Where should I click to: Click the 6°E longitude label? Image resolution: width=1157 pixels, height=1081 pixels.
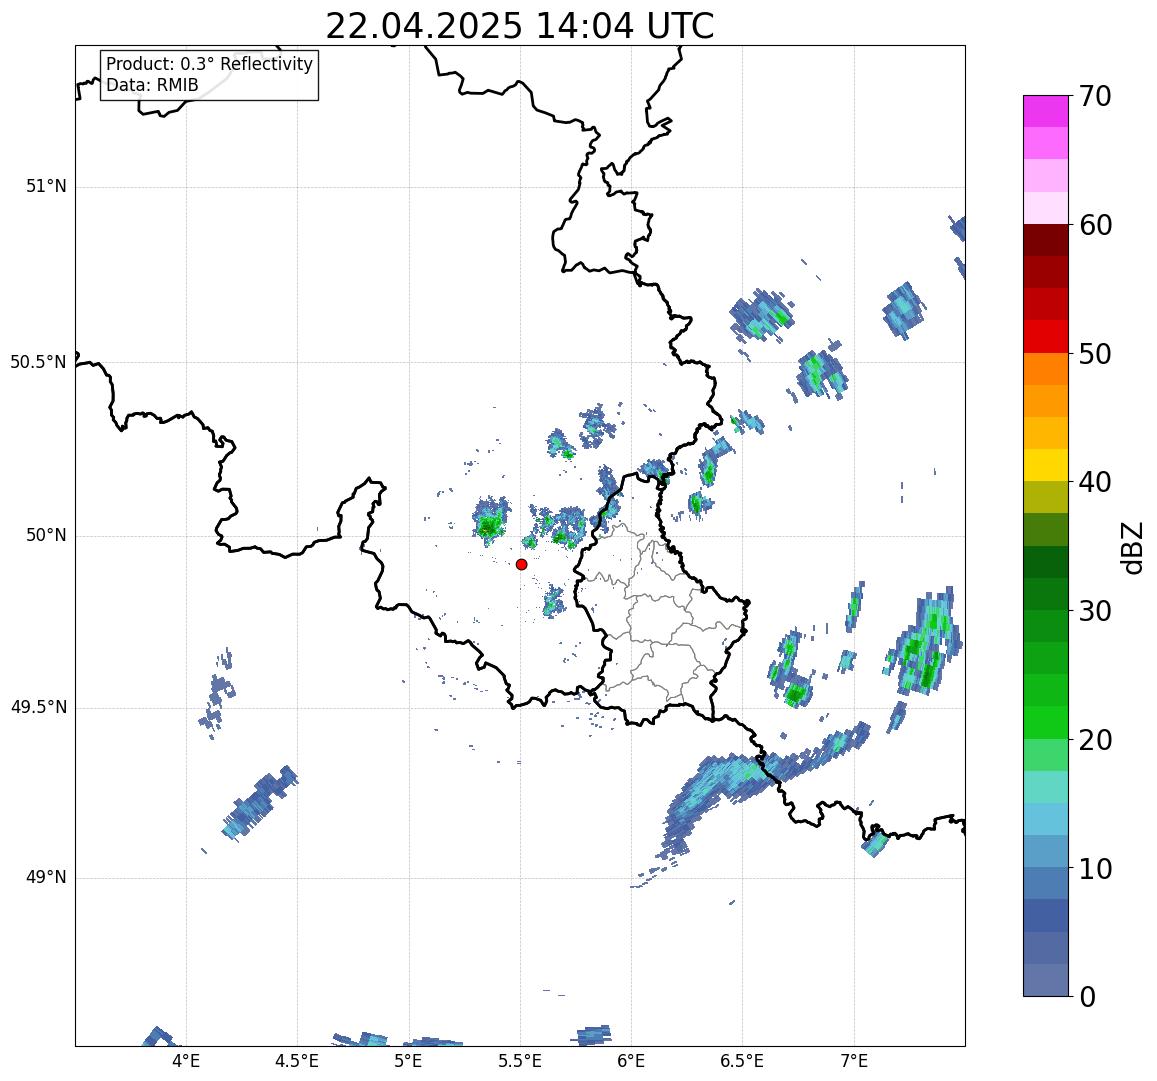631,1061
